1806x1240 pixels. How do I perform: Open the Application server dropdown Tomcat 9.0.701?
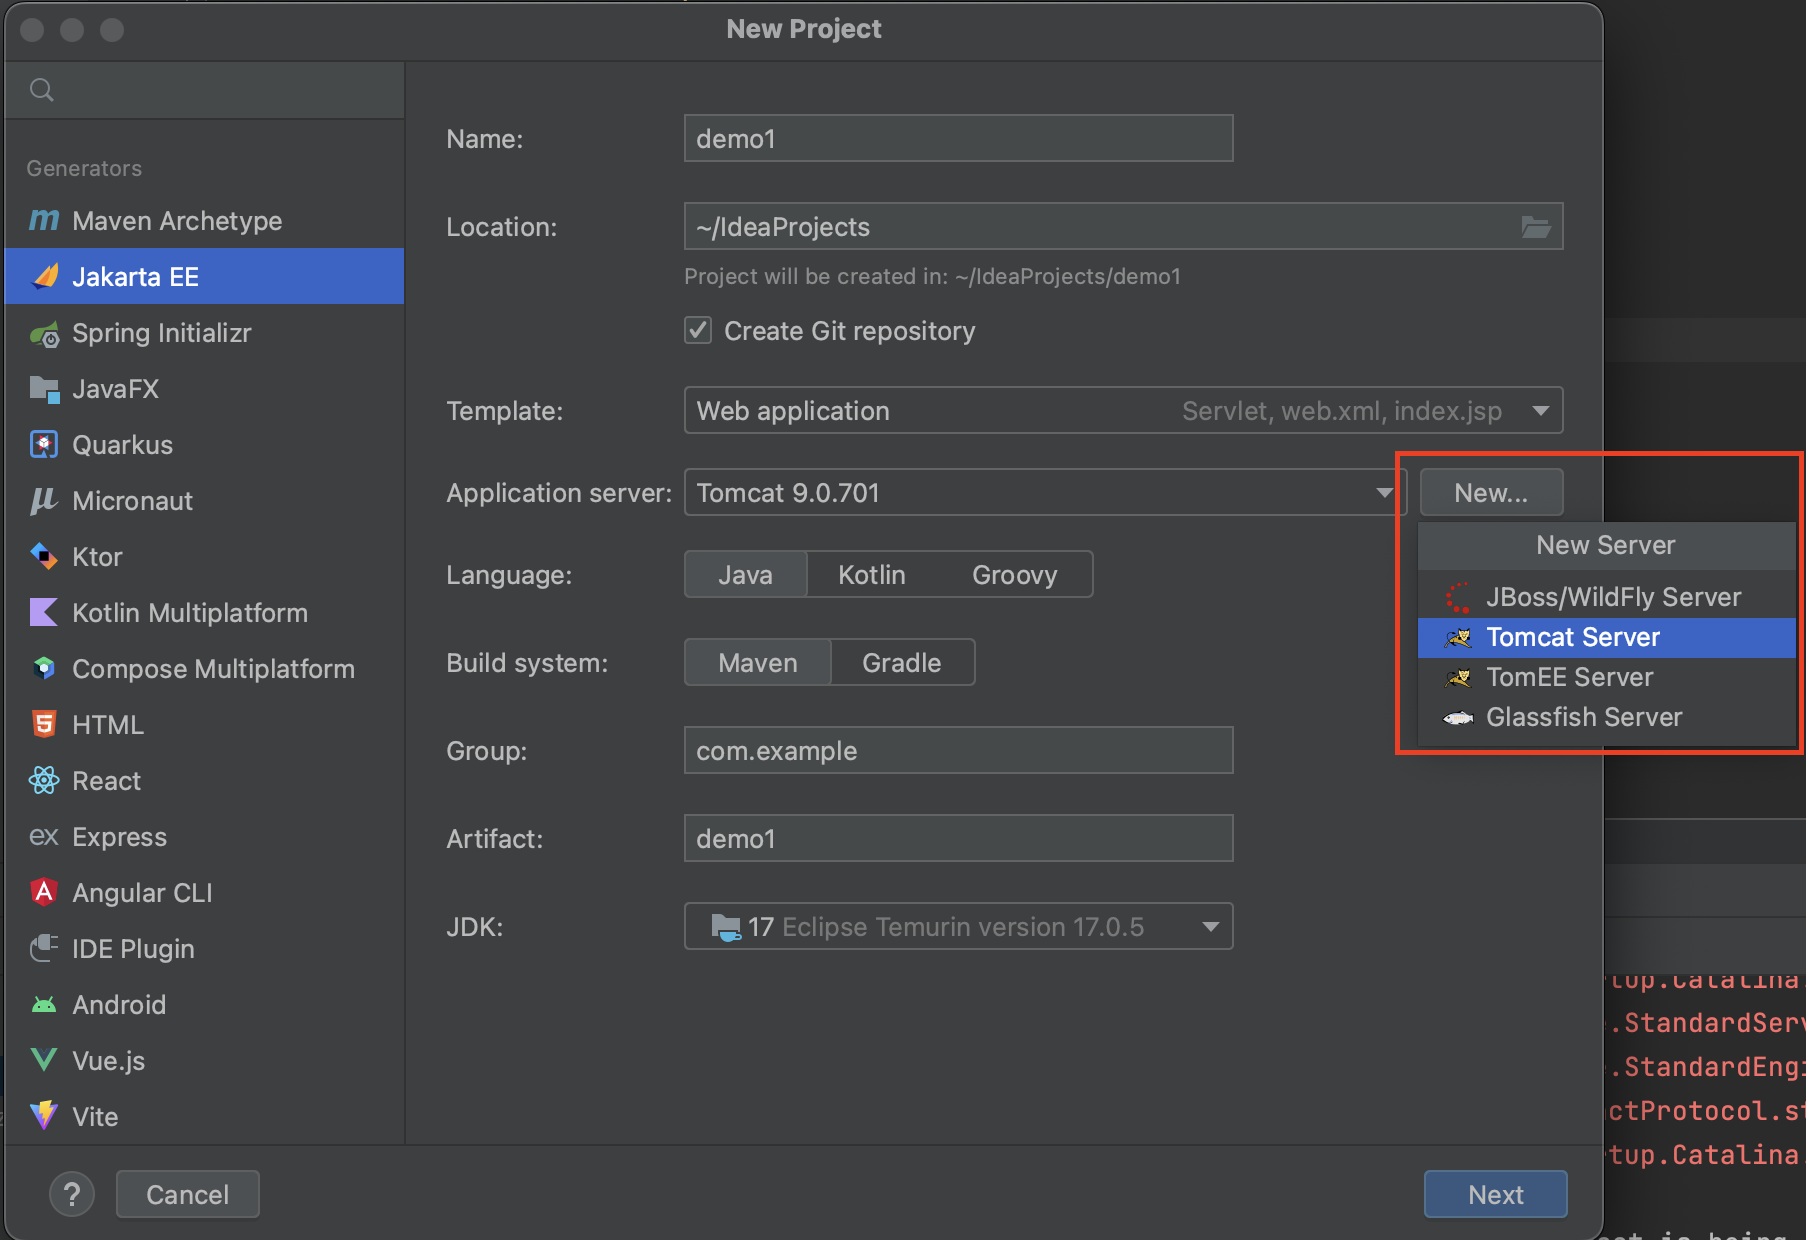click(1045, 493)
